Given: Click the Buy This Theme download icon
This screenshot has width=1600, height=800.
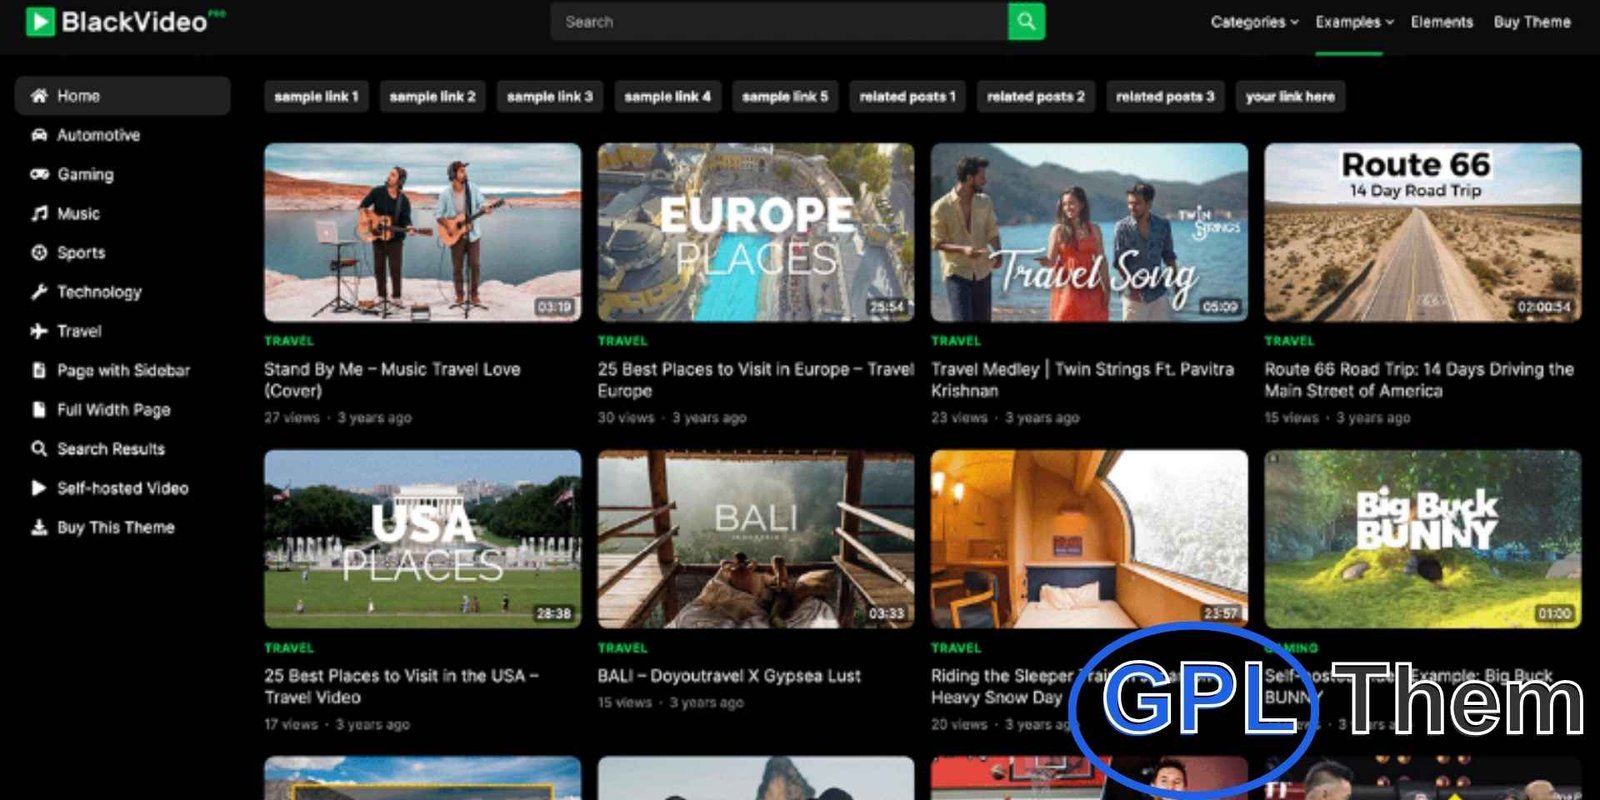Looking at the screenshot, I should (39, 527).
